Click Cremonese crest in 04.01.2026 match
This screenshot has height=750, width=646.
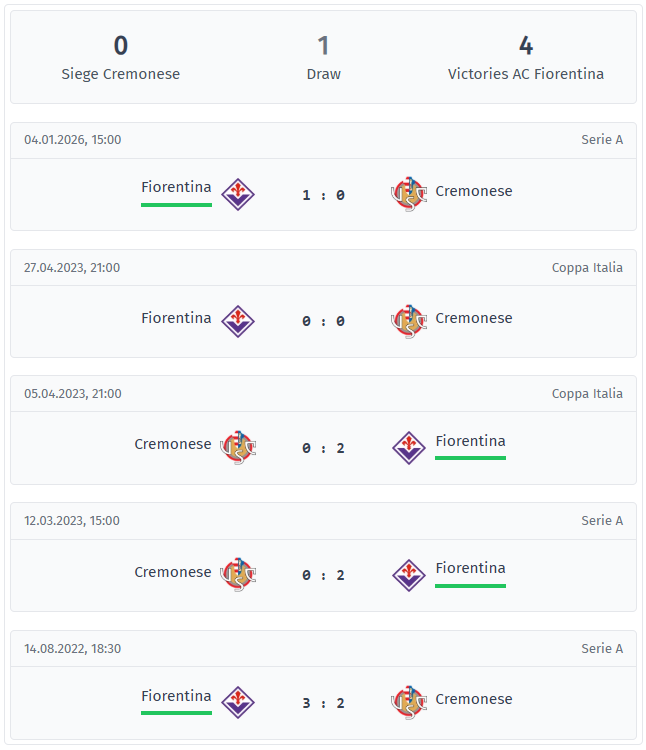(x=408, y=194)
